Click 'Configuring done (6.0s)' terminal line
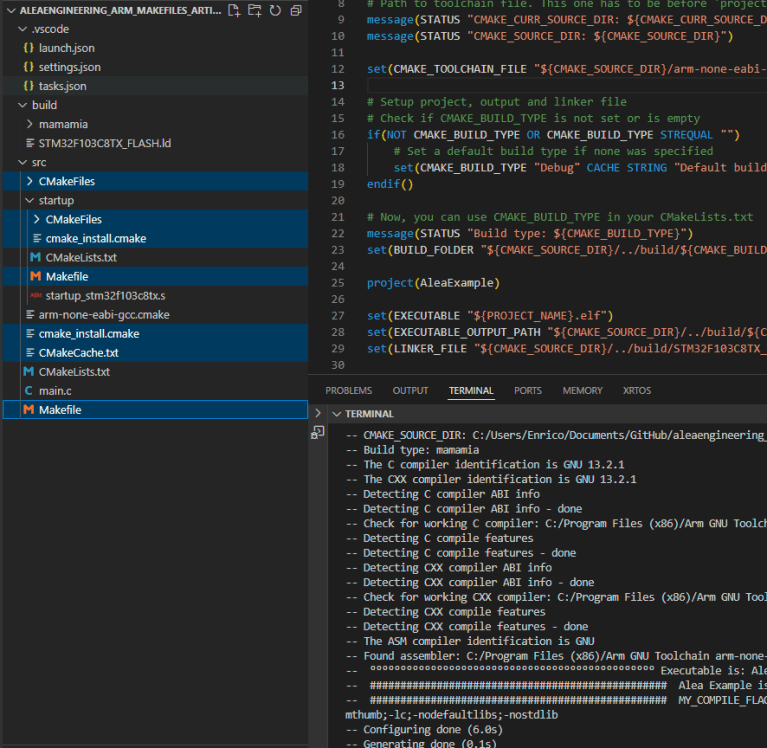The height and width of the screenshot is (748, 767). pyautogui.click(x=424, y=729)
